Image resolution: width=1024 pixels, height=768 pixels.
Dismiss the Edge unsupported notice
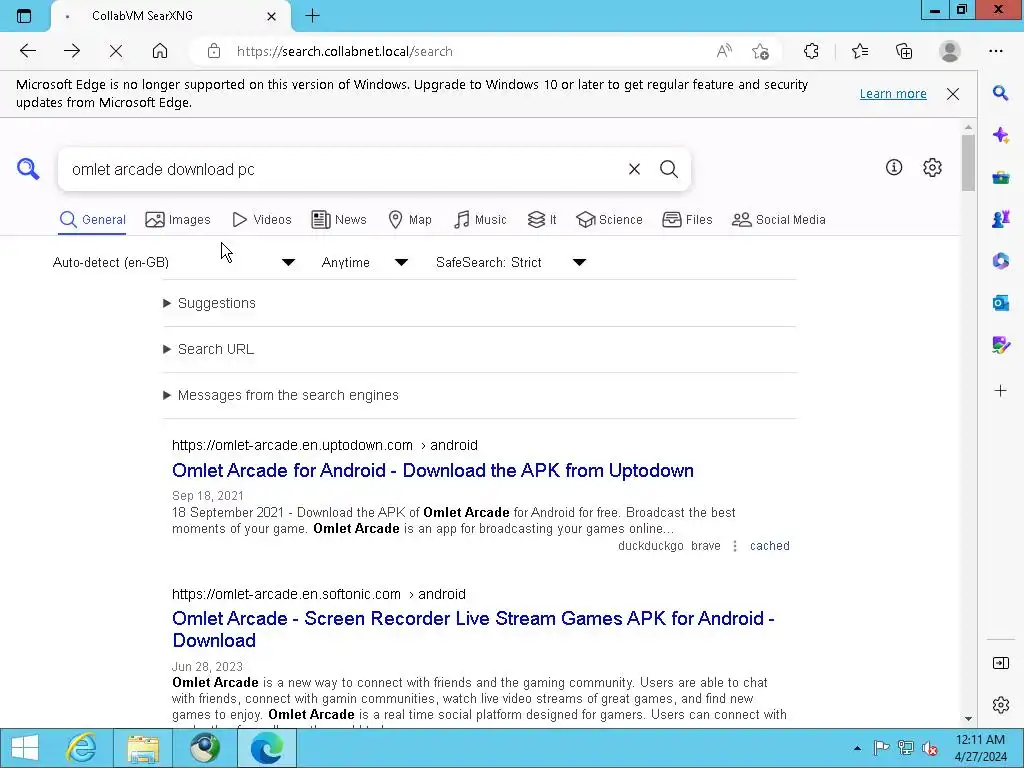(953, 93)
